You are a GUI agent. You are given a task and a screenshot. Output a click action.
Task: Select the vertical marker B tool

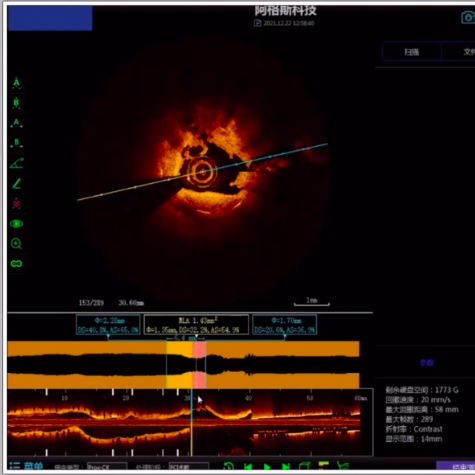pos(16,103)
